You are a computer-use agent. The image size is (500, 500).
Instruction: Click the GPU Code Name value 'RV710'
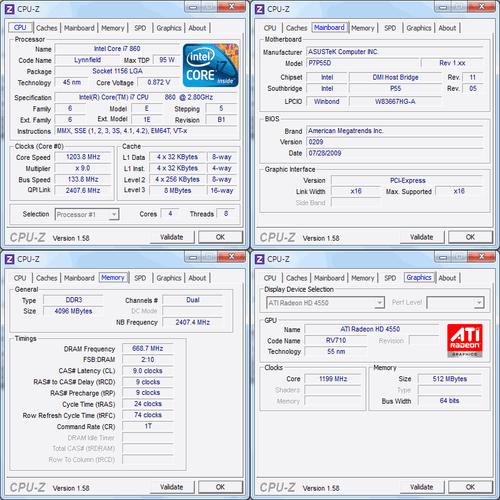[336, 340]
